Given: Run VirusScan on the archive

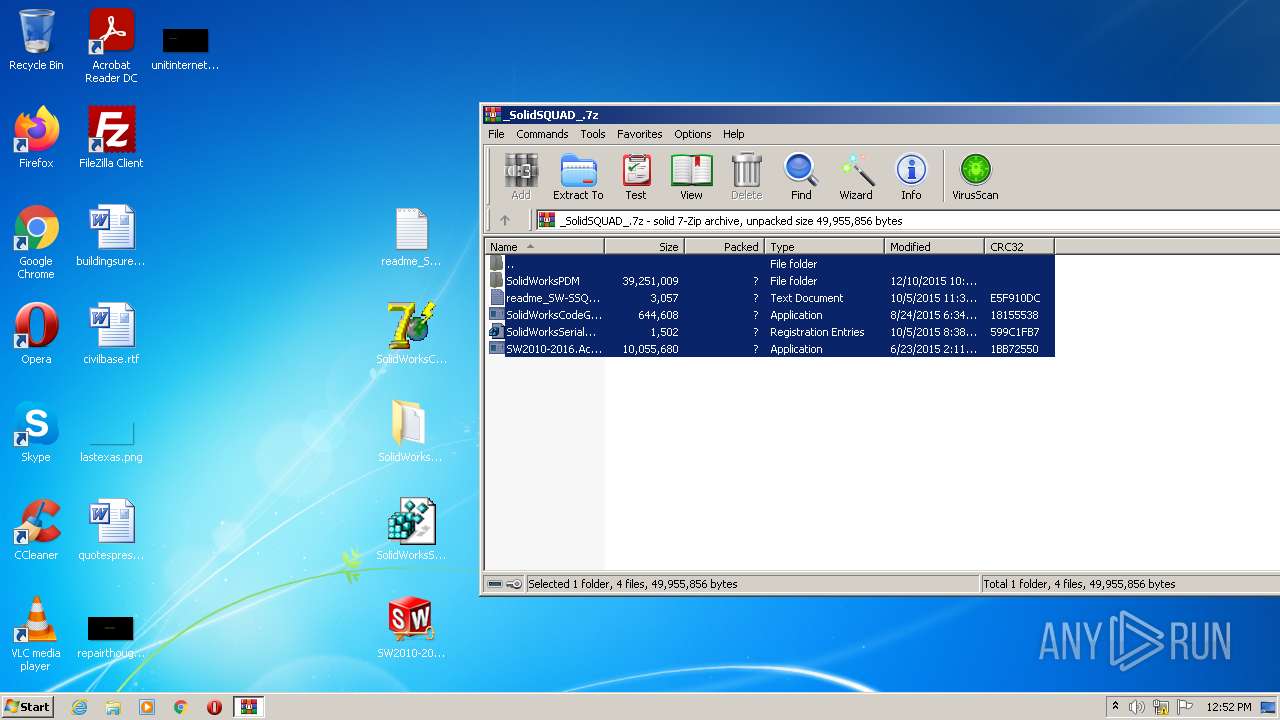Looking at the screenshot, I should coord(975,177).
